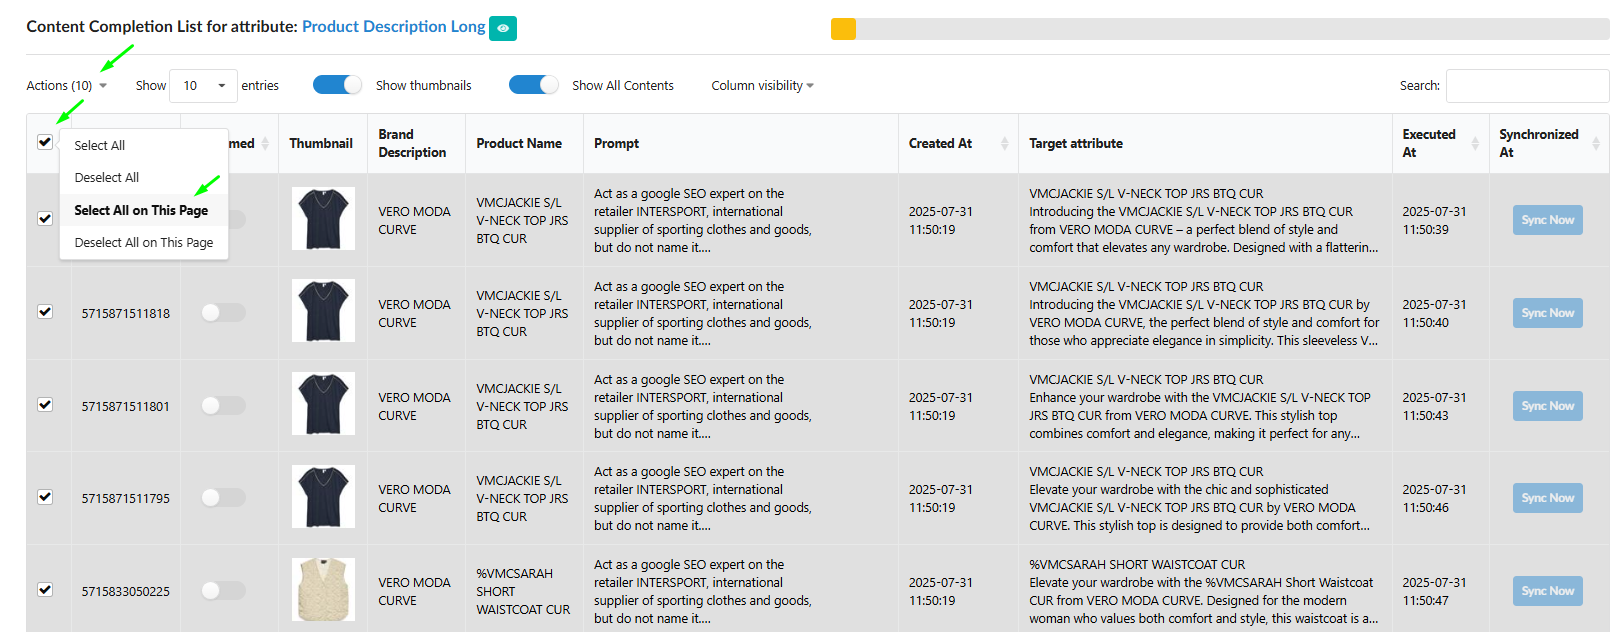
Task: Choose Deselect All on This Page
Action: (144, 242)
